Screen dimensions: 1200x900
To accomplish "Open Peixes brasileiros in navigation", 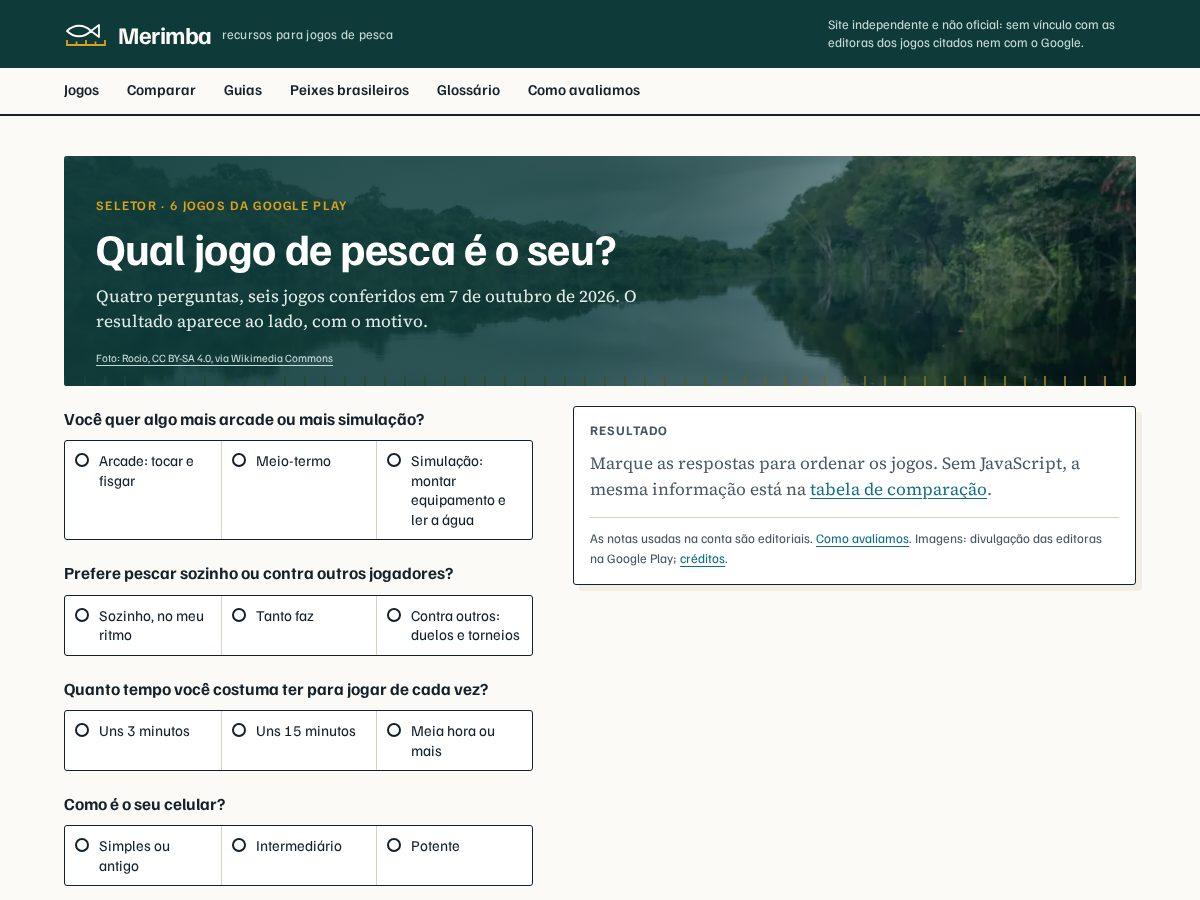I will point(349,90).
